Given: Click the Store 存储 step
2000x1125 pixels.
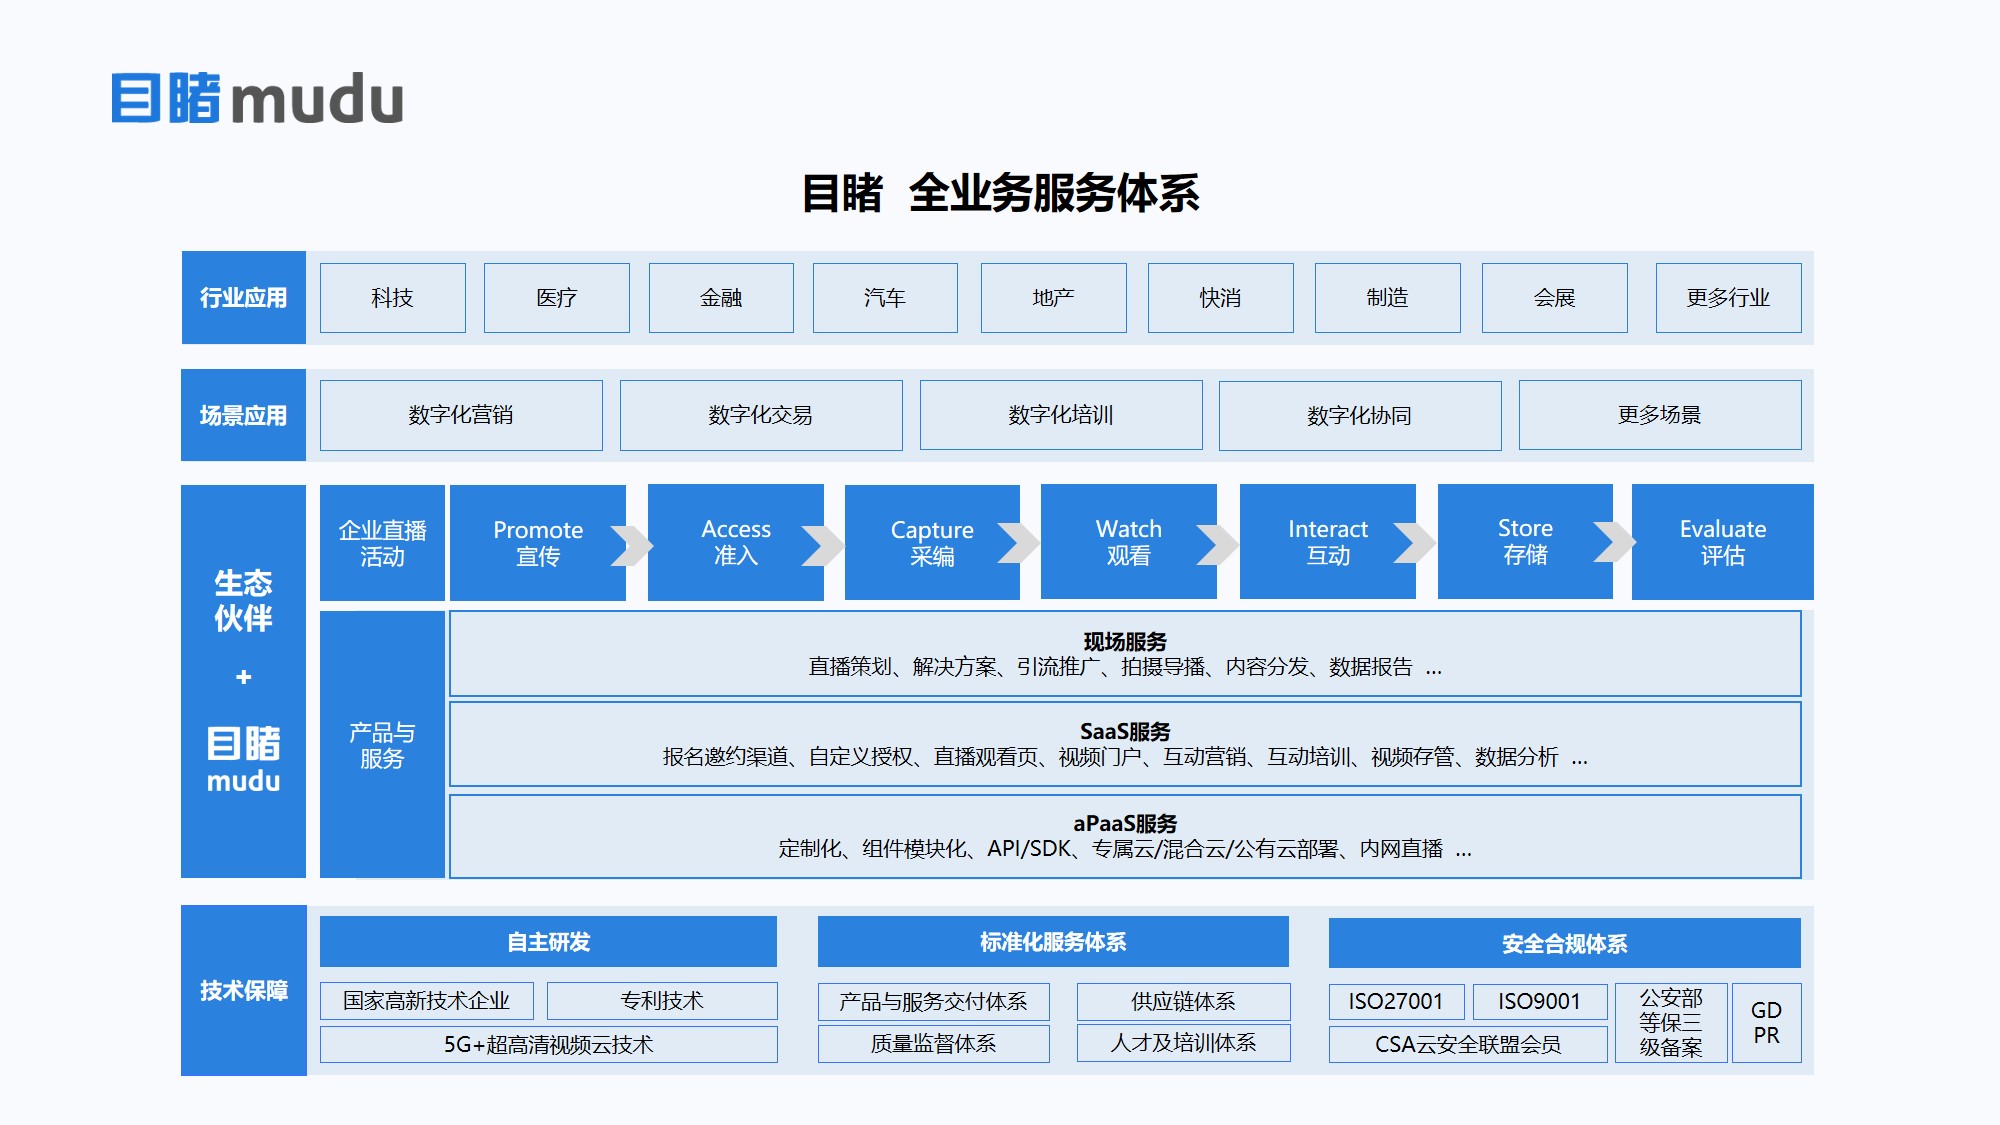Looking at the screenshot, I should (x=1525, y=542).
